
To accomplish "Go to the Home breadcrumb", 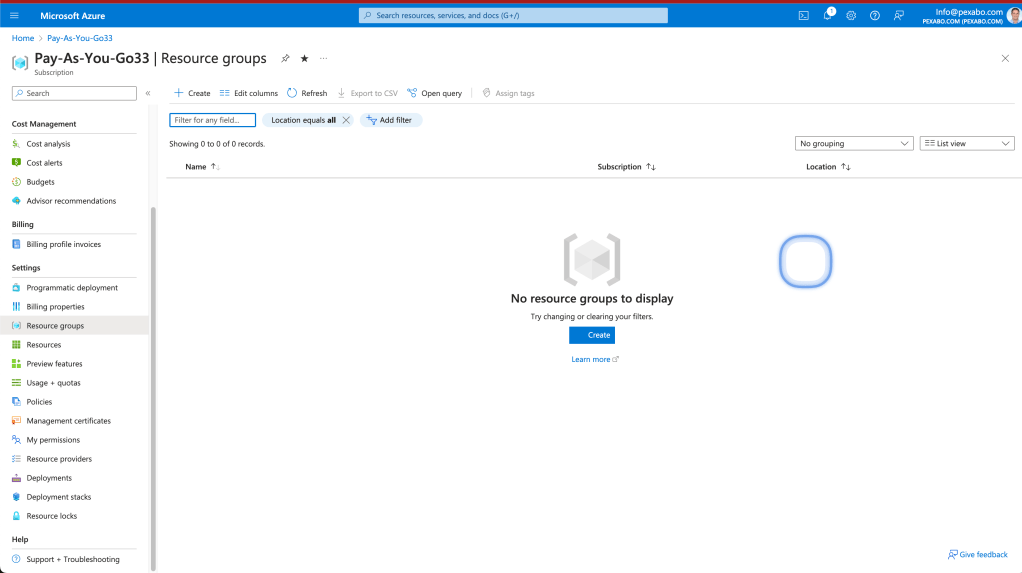I will pyautogui.click(x=23, y=38).
